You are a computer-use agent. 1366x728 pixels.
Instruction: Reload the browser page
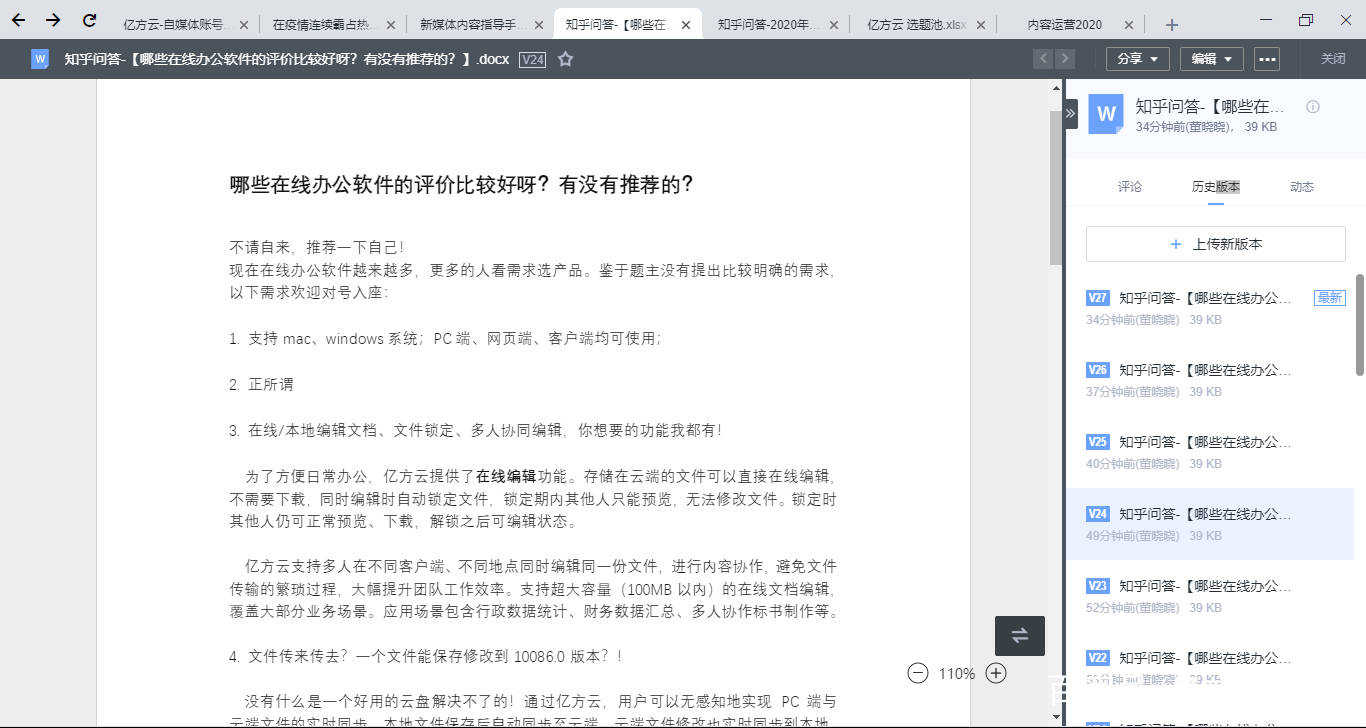(89, 20)
